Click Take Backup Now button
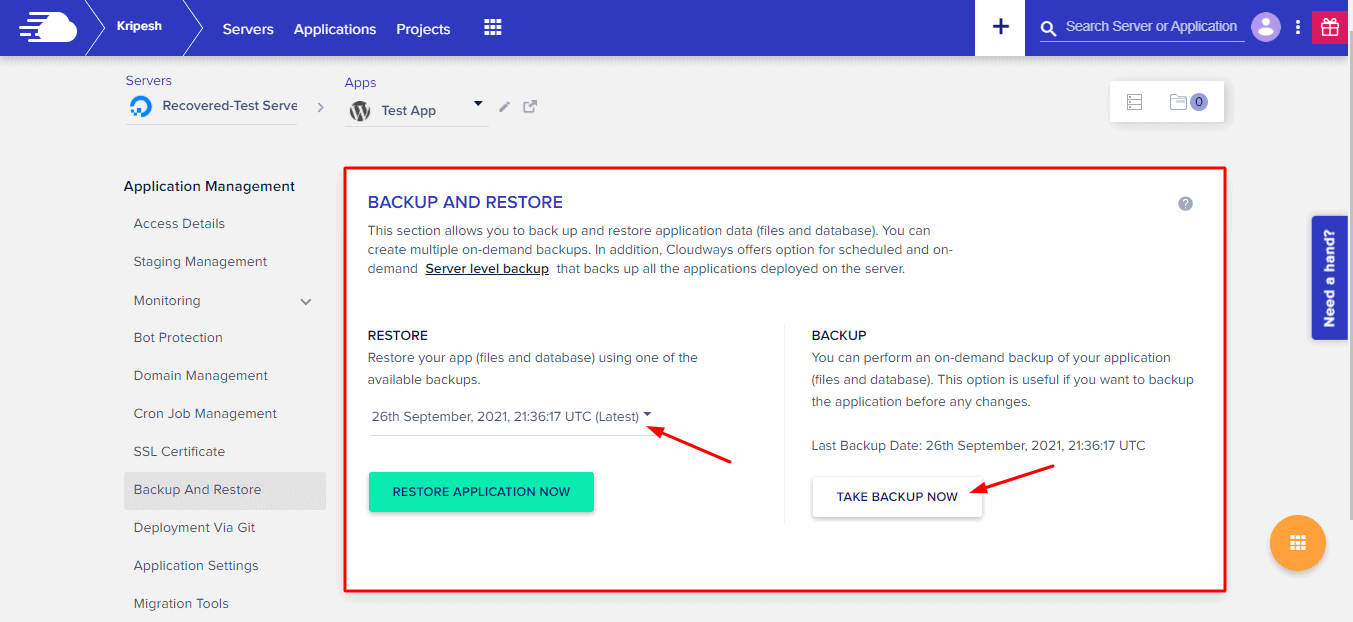This screenshot has height=622, width=1353. [x=897, y=497]
